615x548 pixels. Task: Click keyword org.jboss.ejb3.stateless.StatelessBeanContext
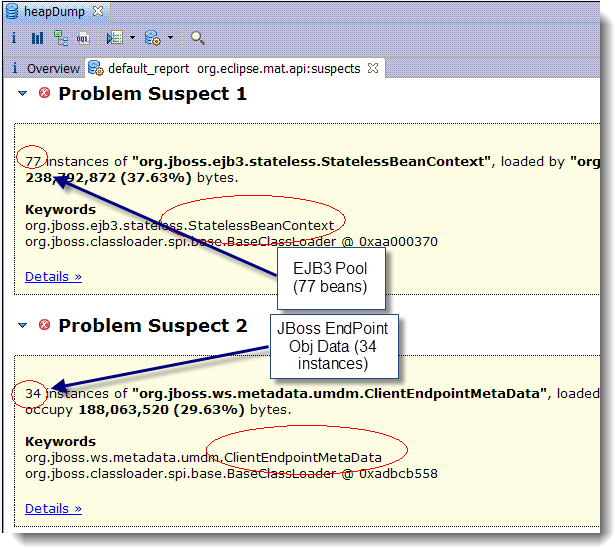click(x=180, y=226)
